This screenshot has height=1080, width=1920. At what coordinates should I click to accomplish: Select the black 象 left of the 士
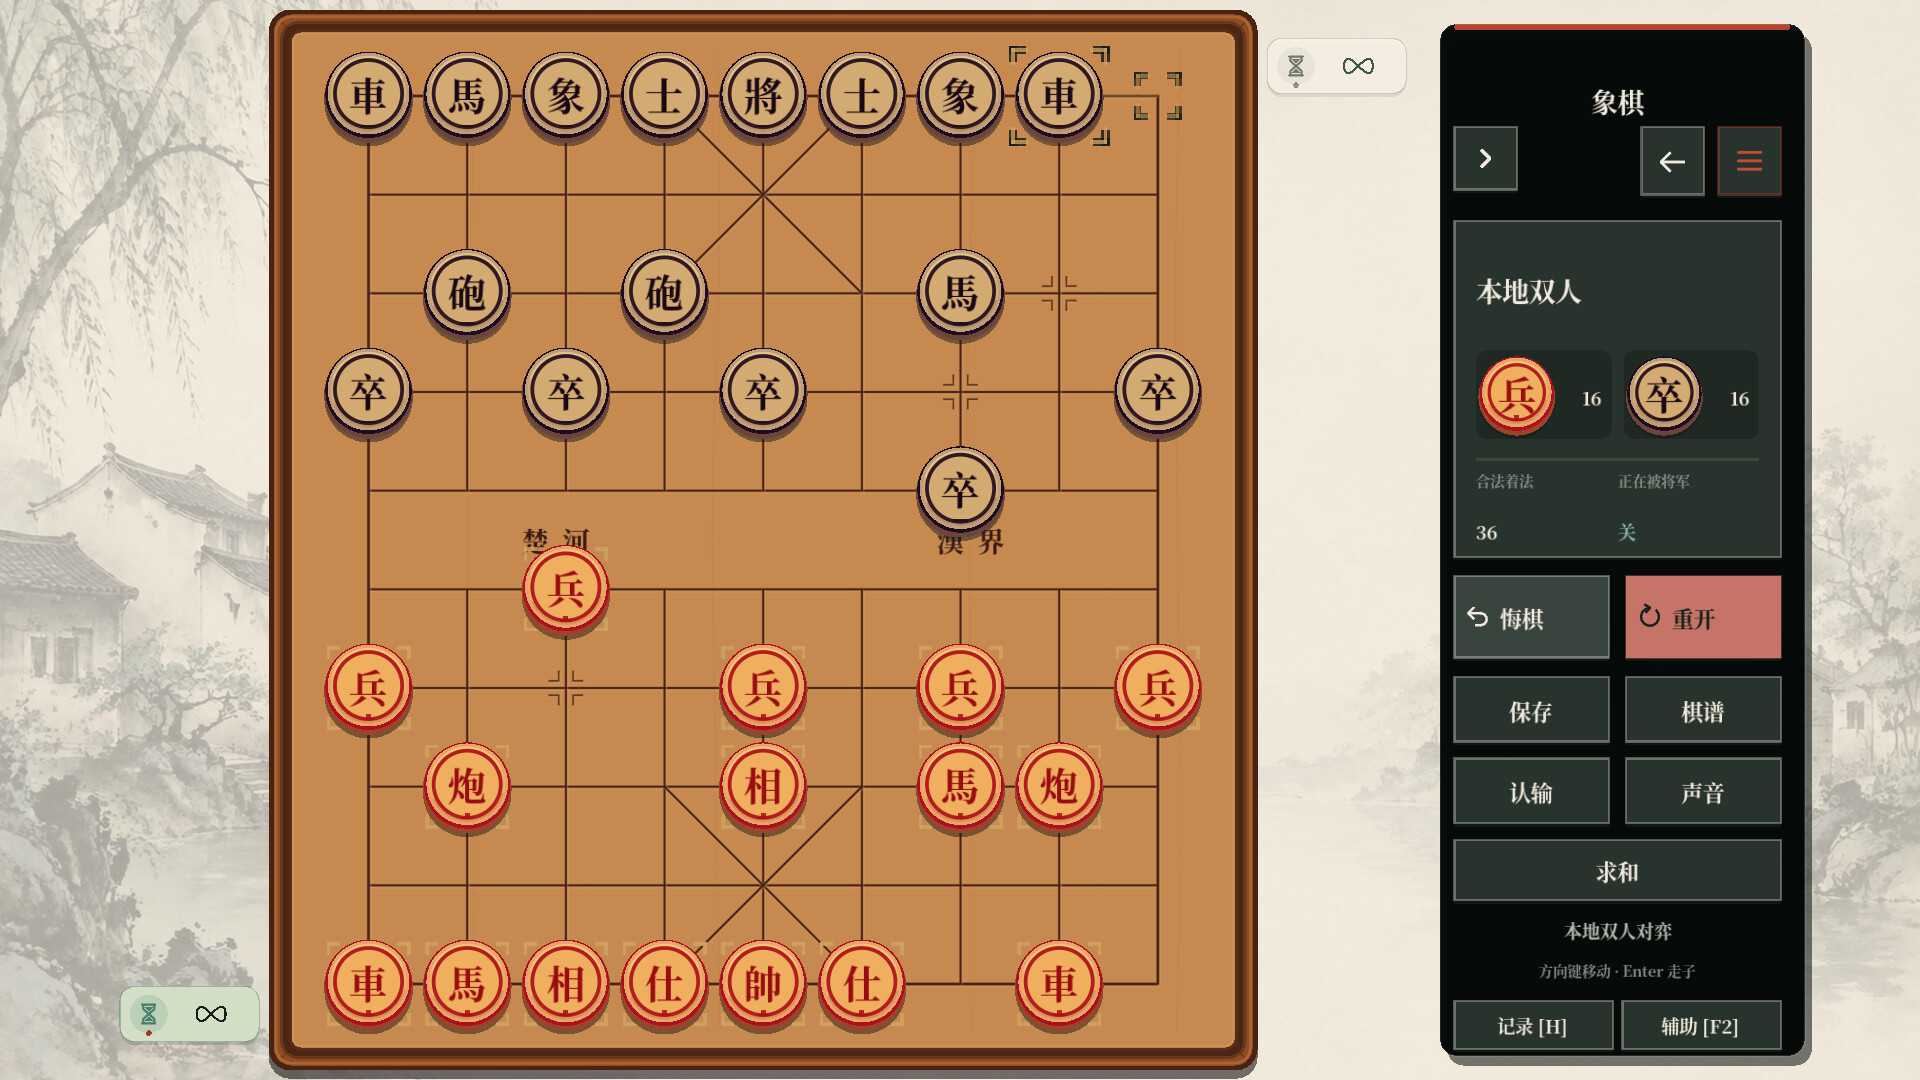tap(566, 96)
